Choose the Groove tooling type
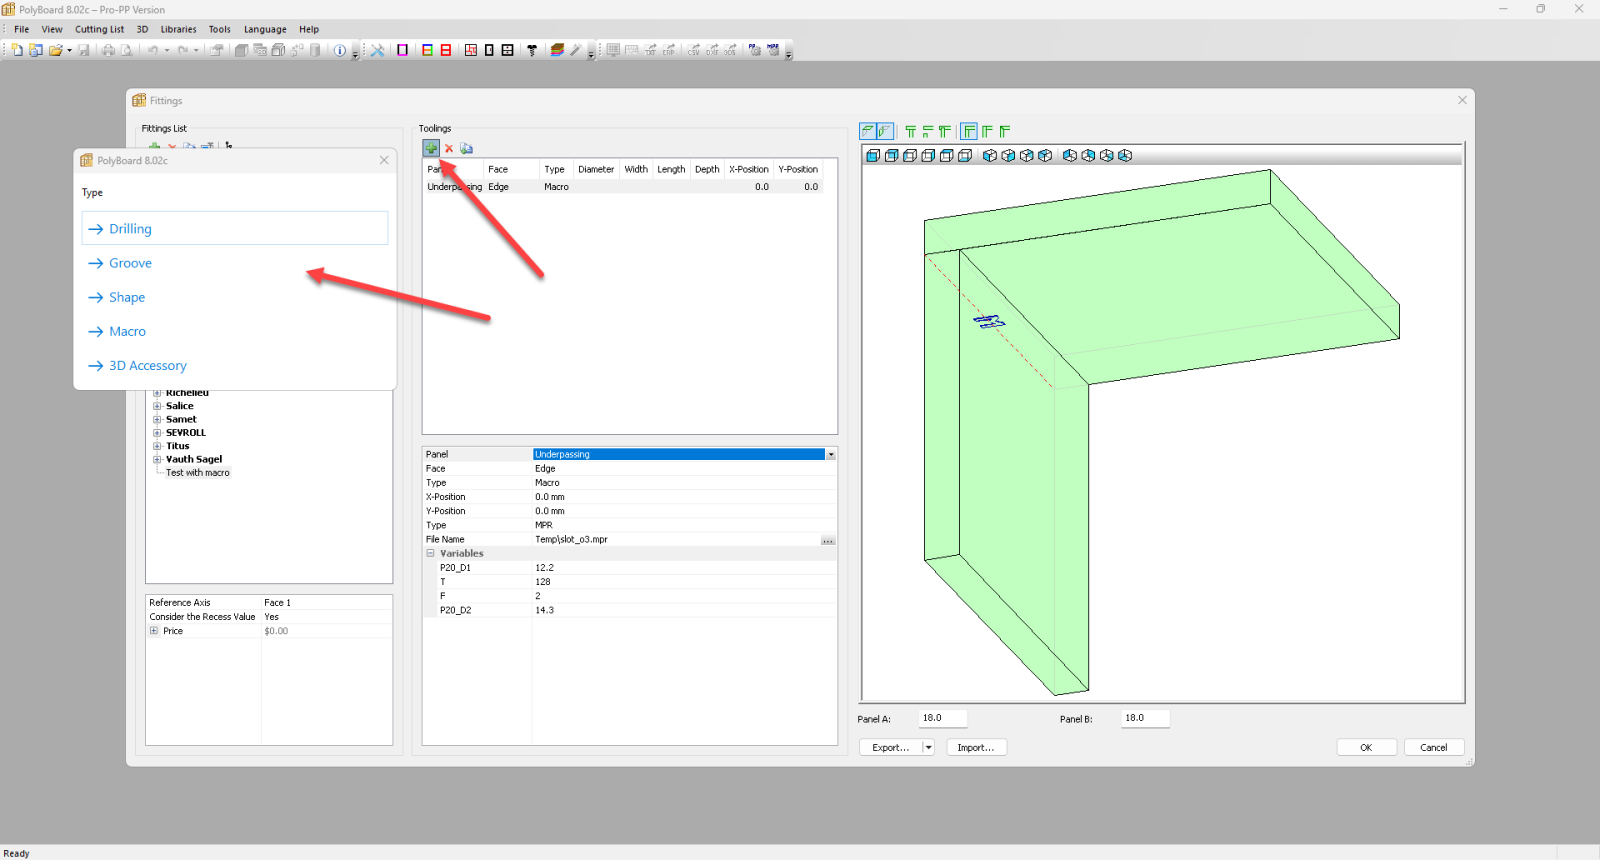This screenshot has height=860, width=1600. (x=130, y=263)
